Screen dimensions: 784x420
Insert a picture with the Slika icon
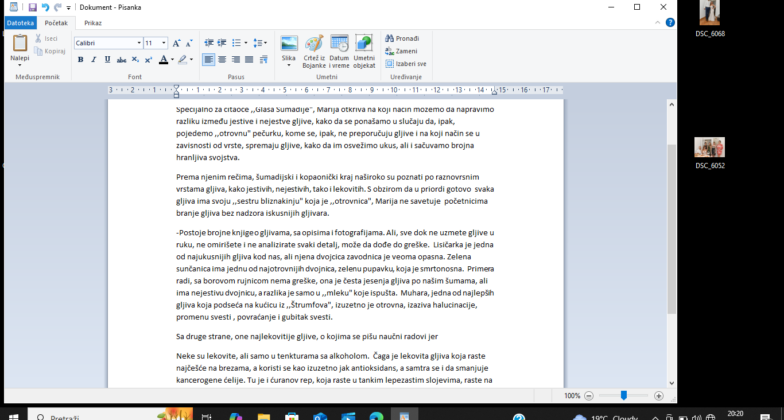pyautogui.click(x=289, y=44)
